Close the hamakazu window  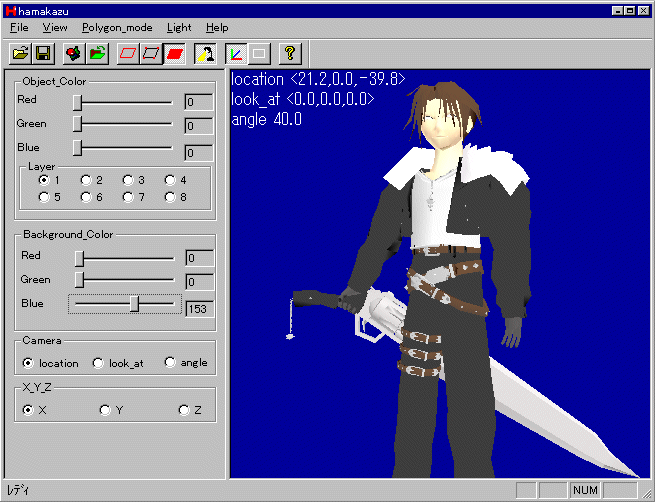click(643, 11)
